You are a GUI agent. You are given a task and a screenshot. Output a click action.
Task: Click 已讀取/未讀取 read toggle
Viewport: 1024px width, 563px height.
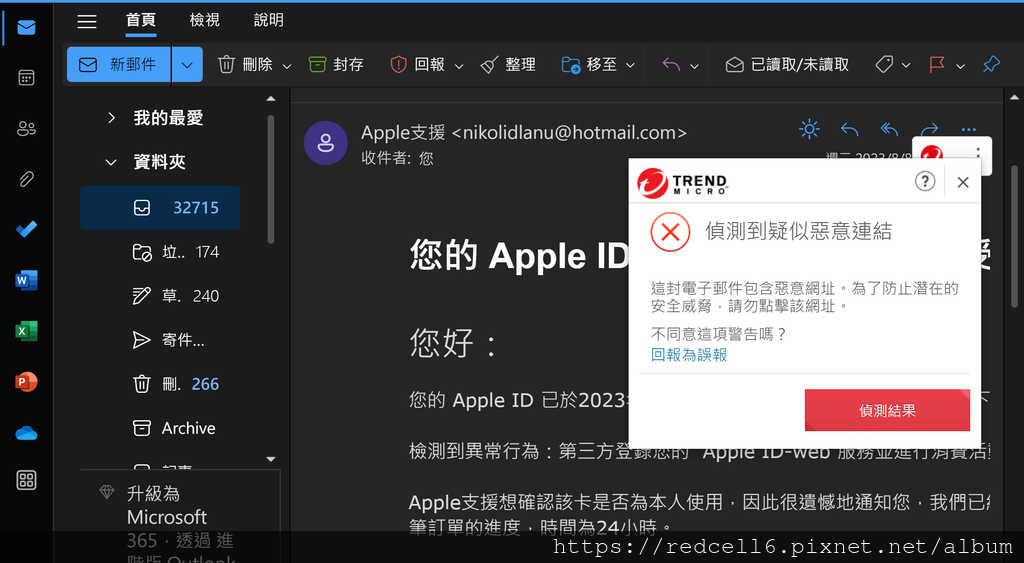(787, 65)
